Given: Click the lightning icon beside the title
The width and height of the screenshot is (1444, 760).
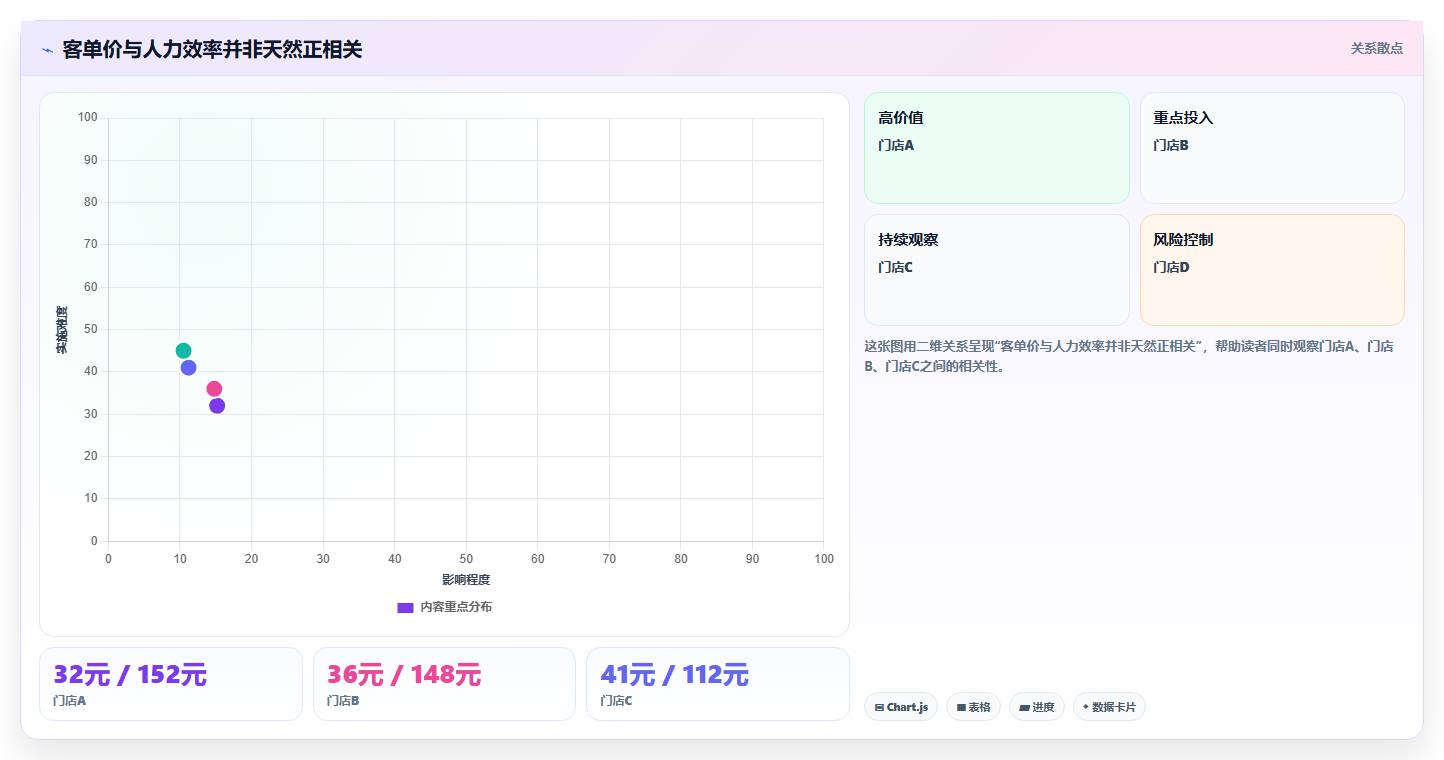Looking at the screenshot, I should [x=47, y=50].
